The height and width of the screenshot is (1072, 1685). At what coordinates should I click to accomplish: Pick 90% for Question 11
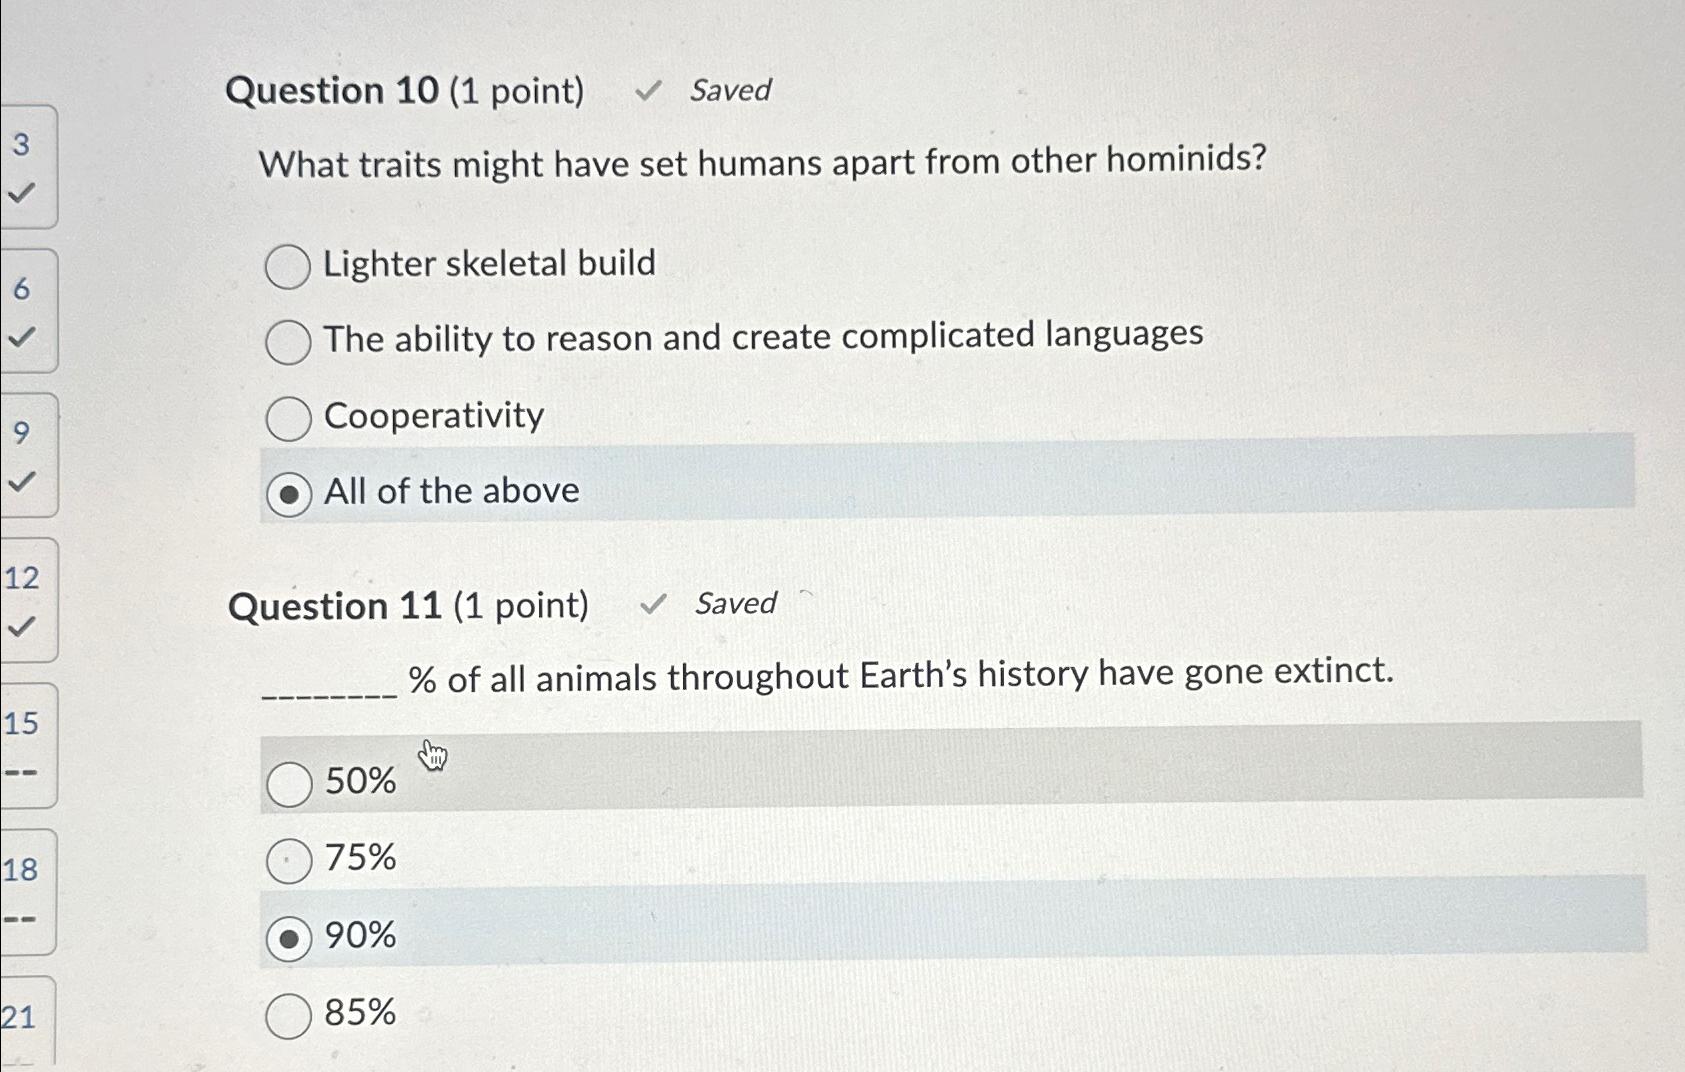(290, 936)
